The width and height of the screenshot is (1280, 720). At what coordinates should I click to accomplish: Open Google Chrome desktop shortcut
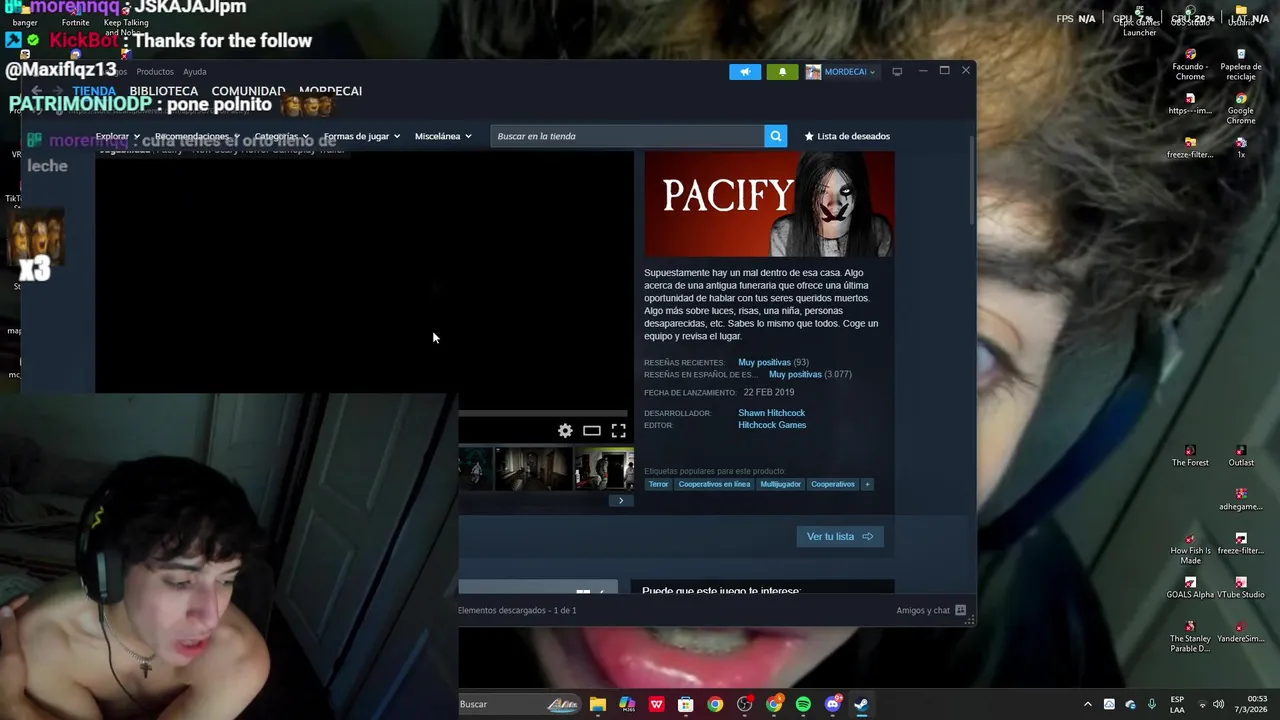pyautogui.click(x=1241, y=110)
